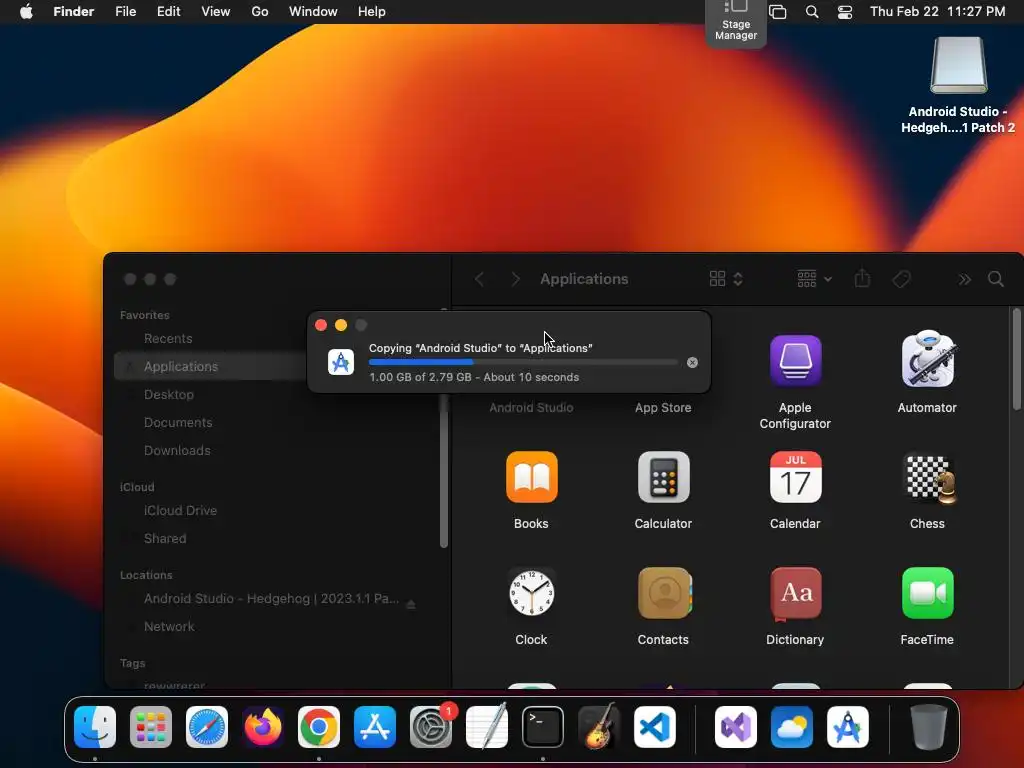Open the File menu
The height and width of the screenshot is (768, 1024).
click(125, 12)
